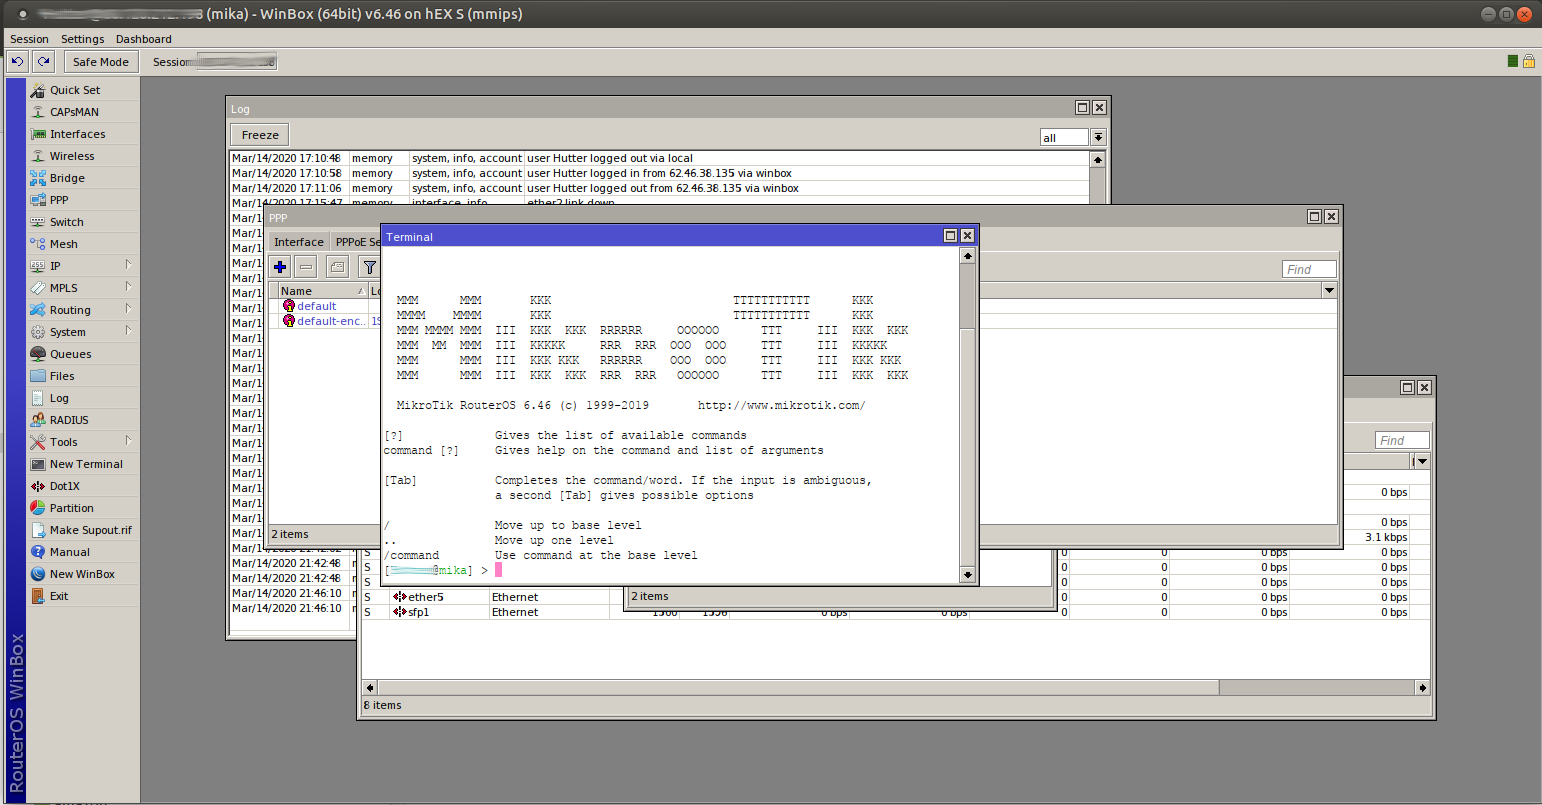
Task: Maximize the Terminal window
Action: click(x=951, y=236)
